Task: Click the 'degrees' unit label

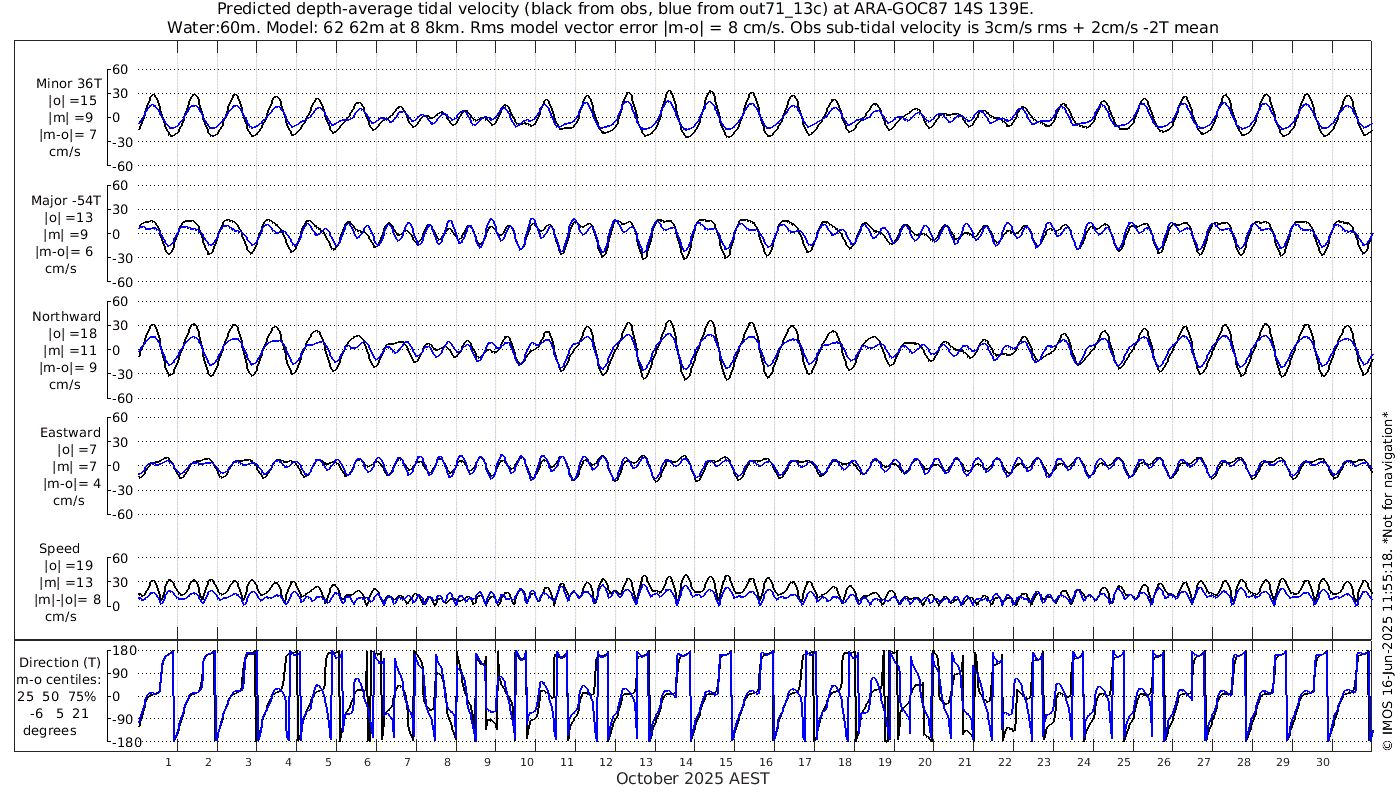Action: click(50, 730)
